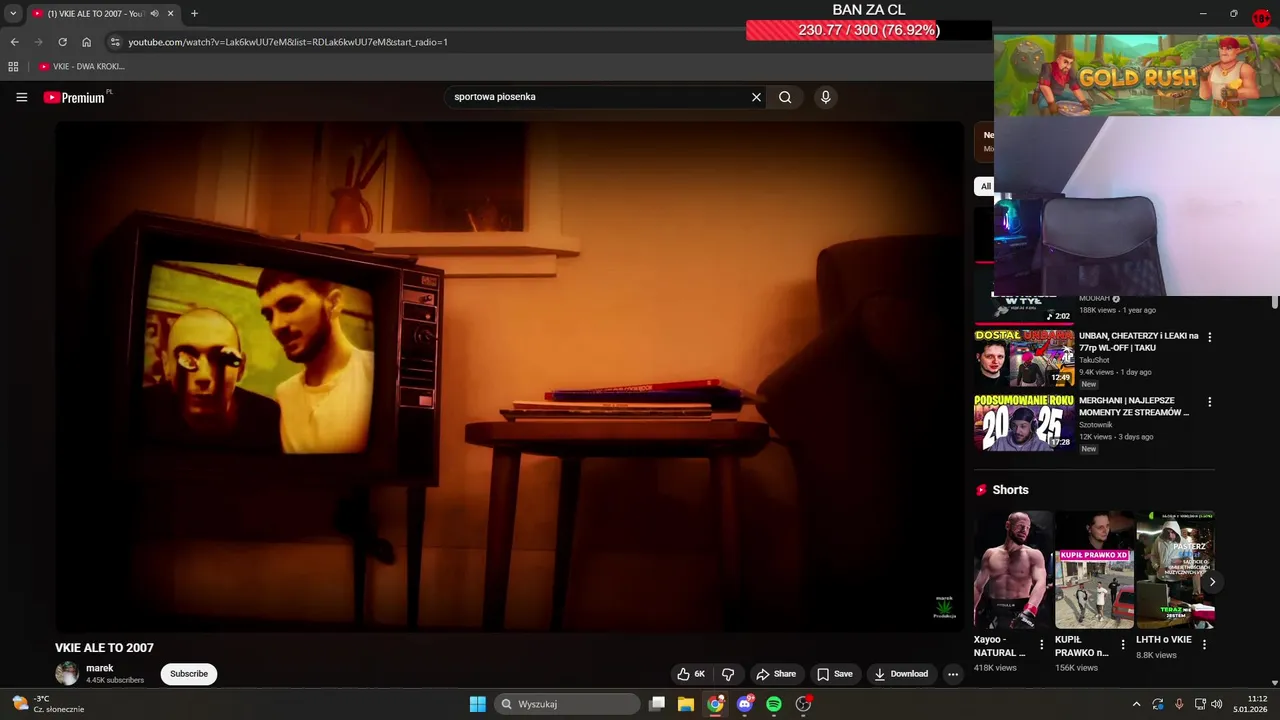1280x720 pixels.
Task: Click the marek watermark in video corner
Action: [944, 607]
